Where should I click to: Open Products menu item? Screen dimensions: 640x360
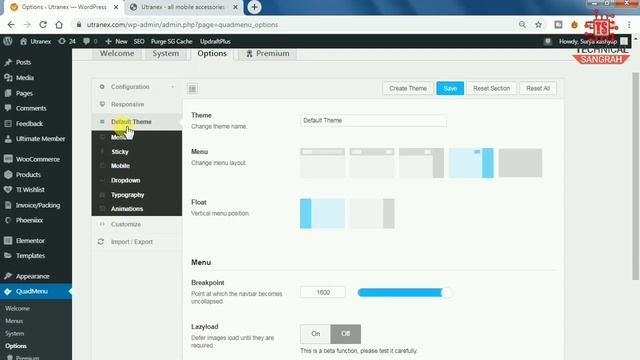(x=28, y=175)
